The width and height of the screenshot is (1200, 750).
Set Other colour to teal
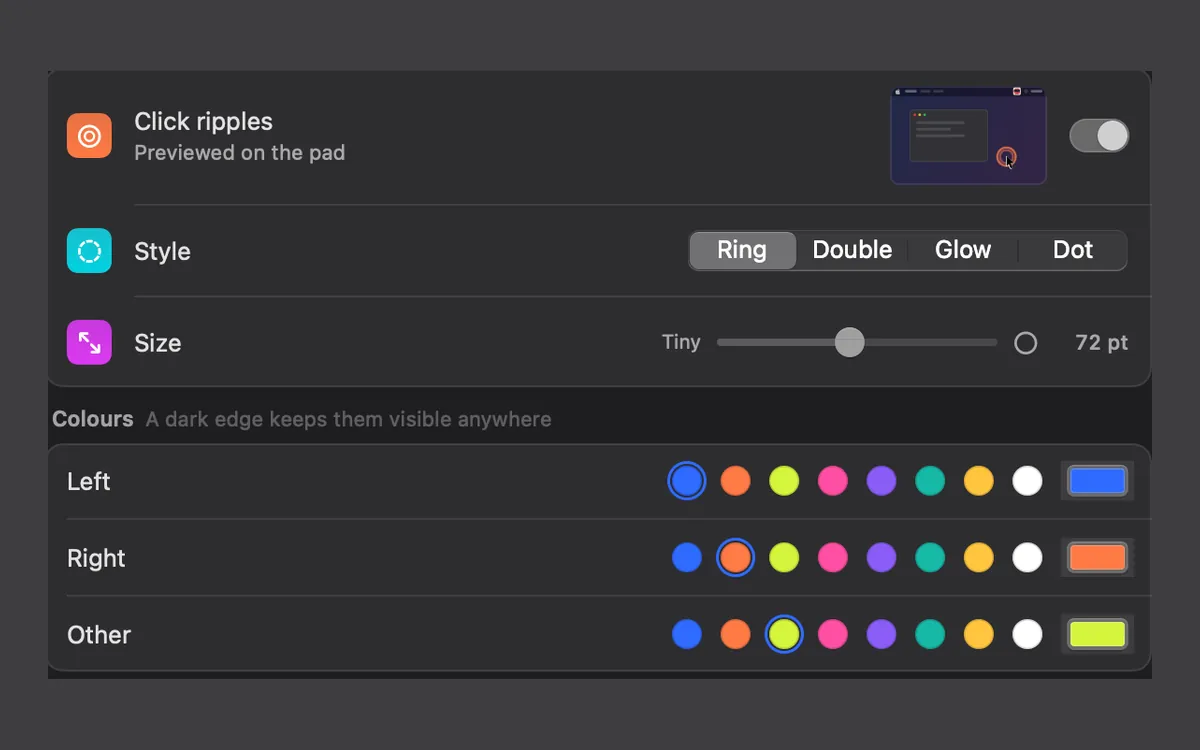click(x=930, y=634)
